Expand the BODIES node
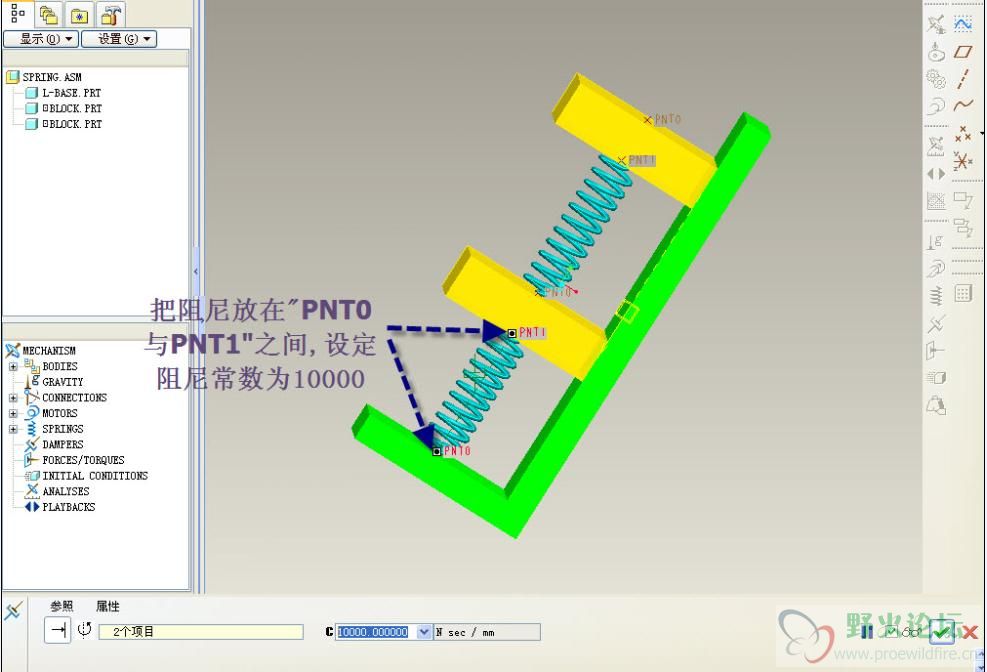The height and width of the screenshot is (672, 987). pos(13,366)
